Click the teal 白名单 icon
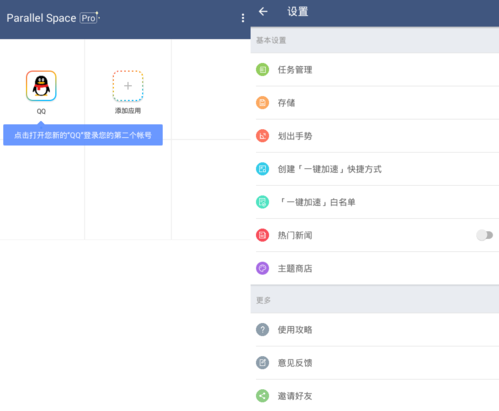 [262, 202]
